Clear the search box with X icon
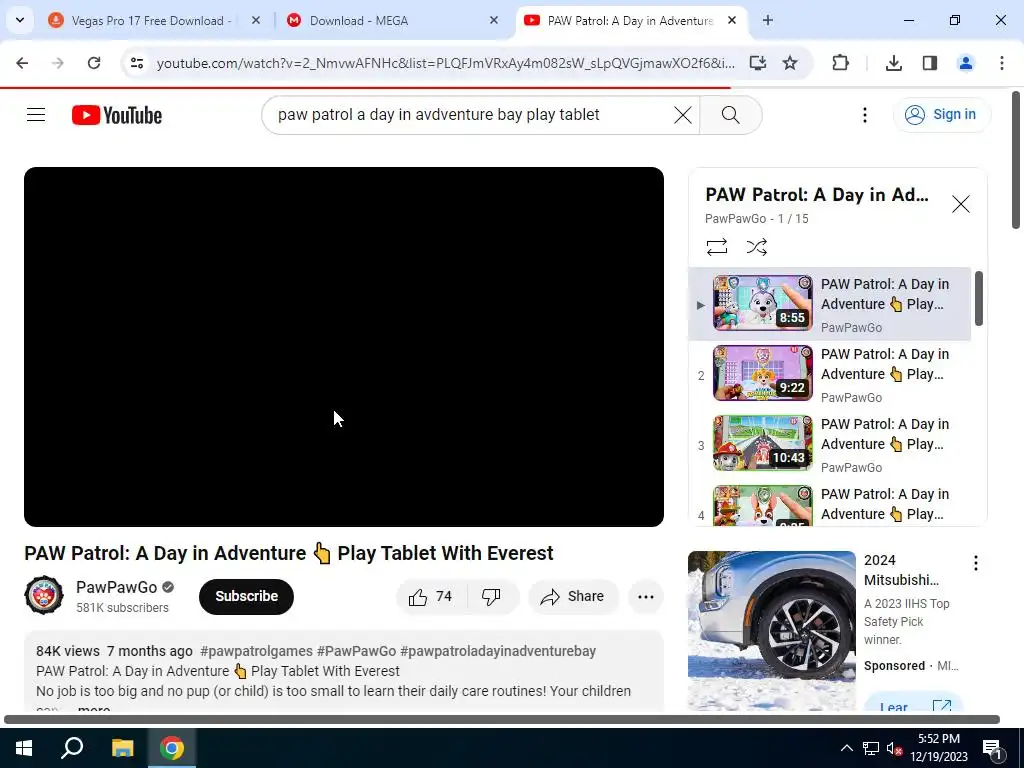The width and height of the screenshot is (1024, 768). pos(682,115)
